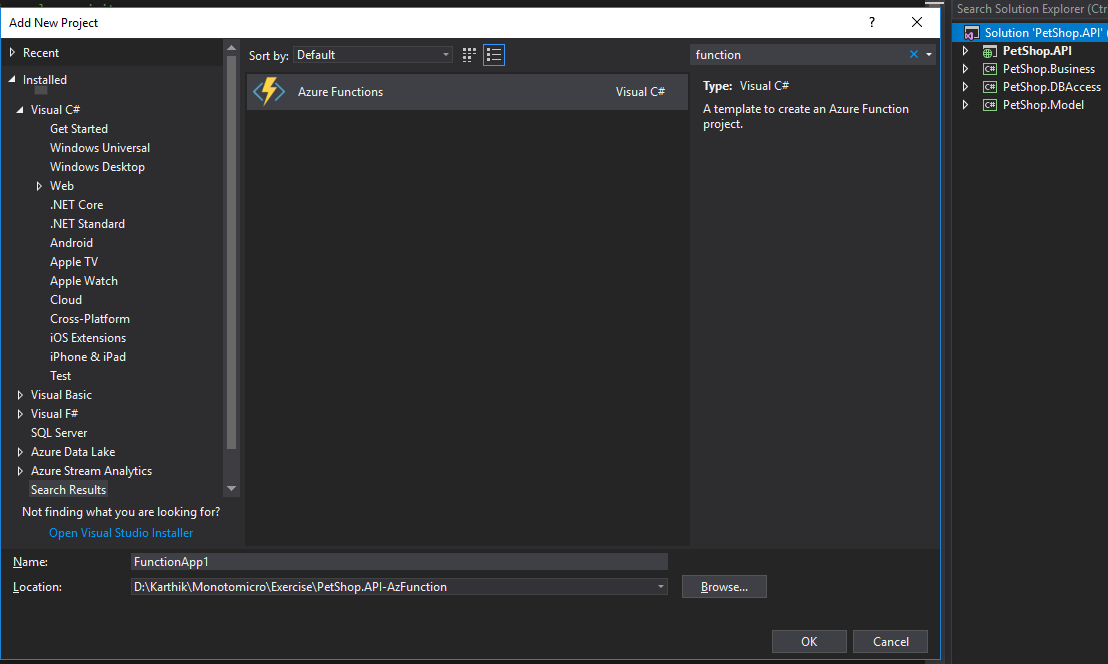This screenshot has width=1108, height=664.
Task: Cancel the Add New Project dialog
Action: coord(890,641)
